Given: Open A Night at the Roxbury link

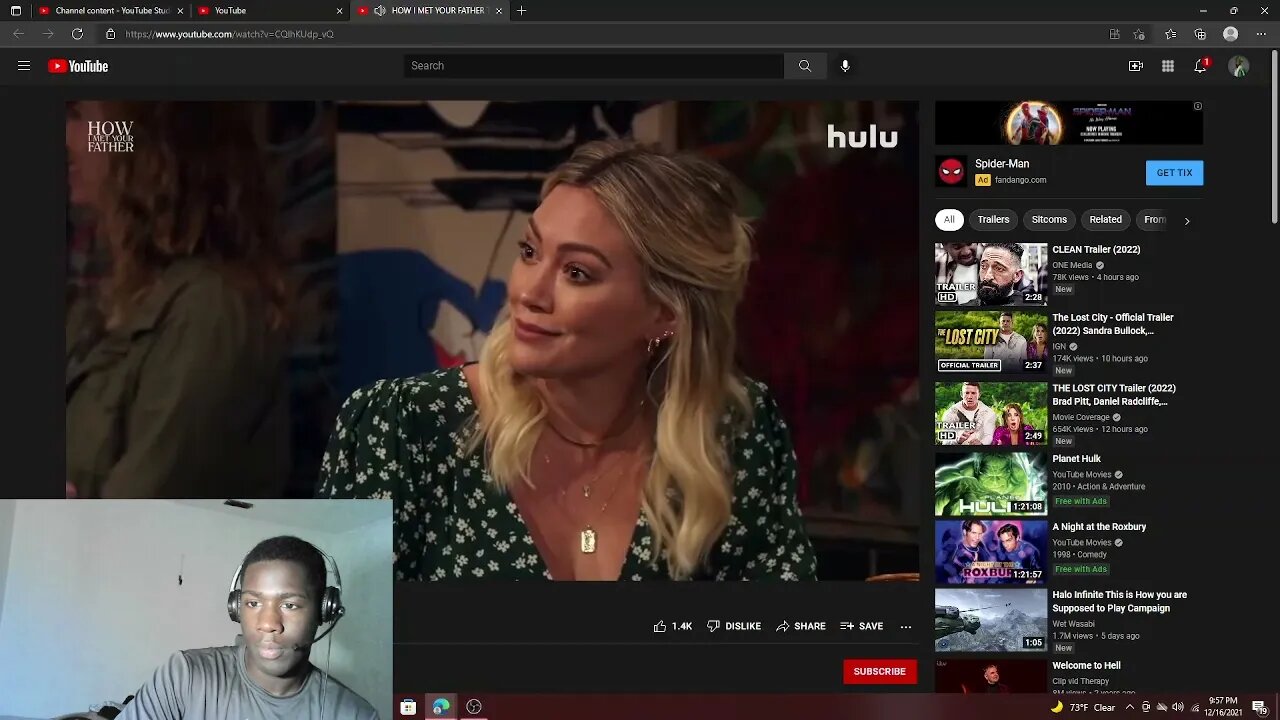Looking at the screenshot, I should coord(1099,527).
